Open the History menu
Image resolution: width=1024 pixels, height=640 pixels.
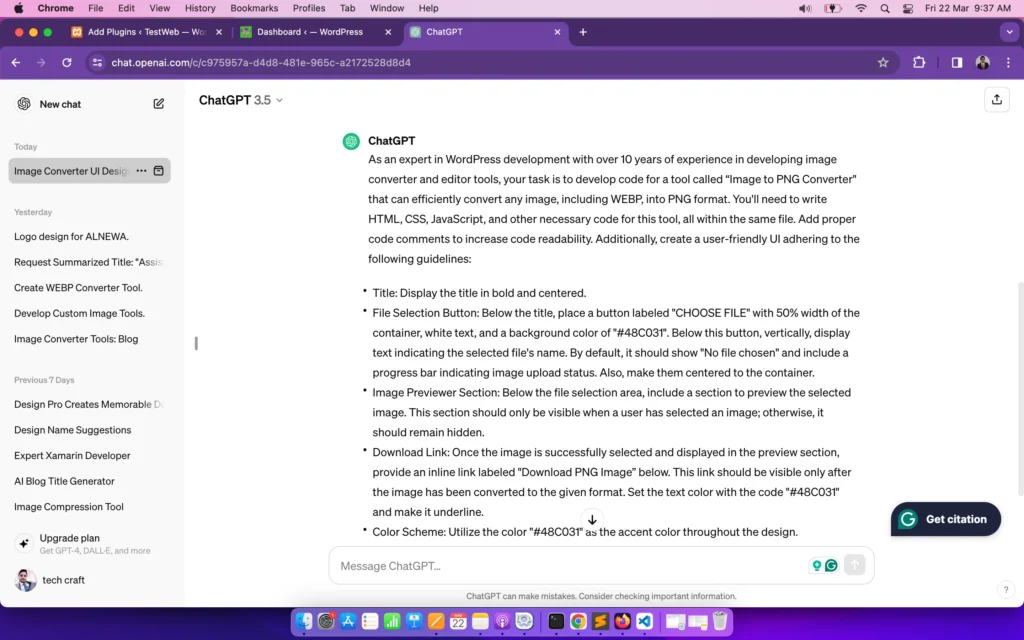point(200,8)
